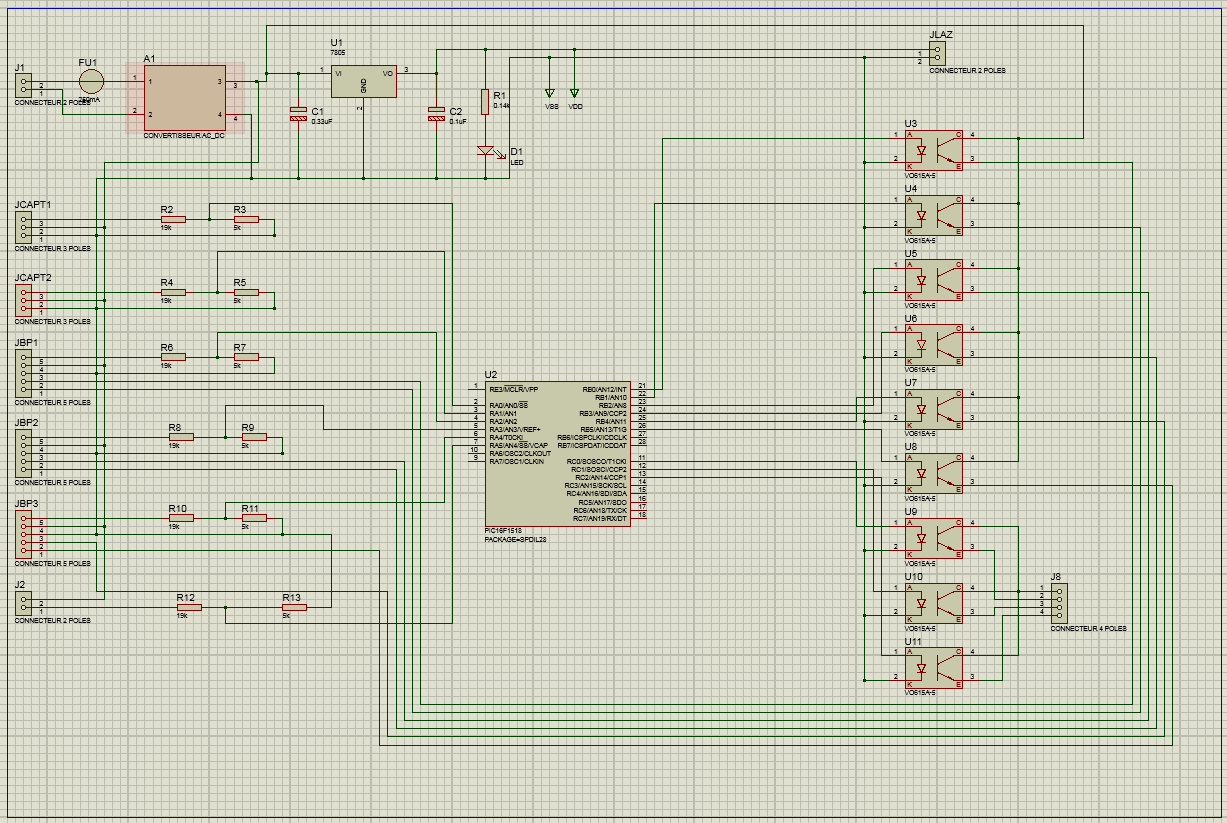Screen dimensions: 1227x823
Task: Select the JBP2 5-pole connector
Action: tap(23, 454)
